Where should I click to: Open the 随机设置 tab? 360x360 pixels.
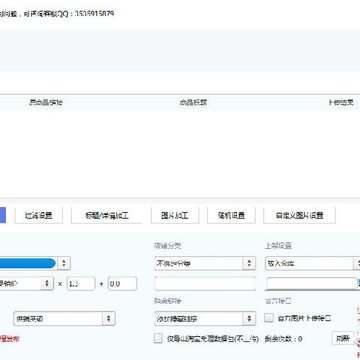(x=231, y=215)
